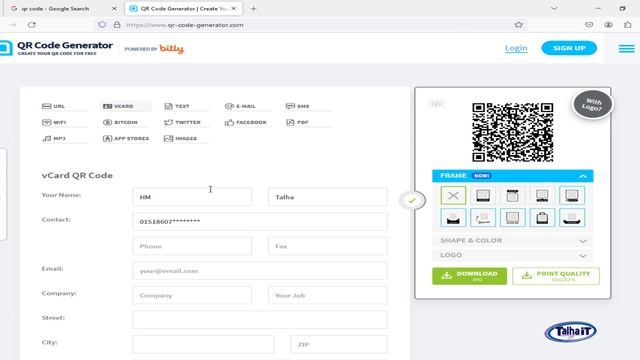Viewport: 640px width, 360px height.
Task: Click the SIGN UP button
Action: [569, 48]
